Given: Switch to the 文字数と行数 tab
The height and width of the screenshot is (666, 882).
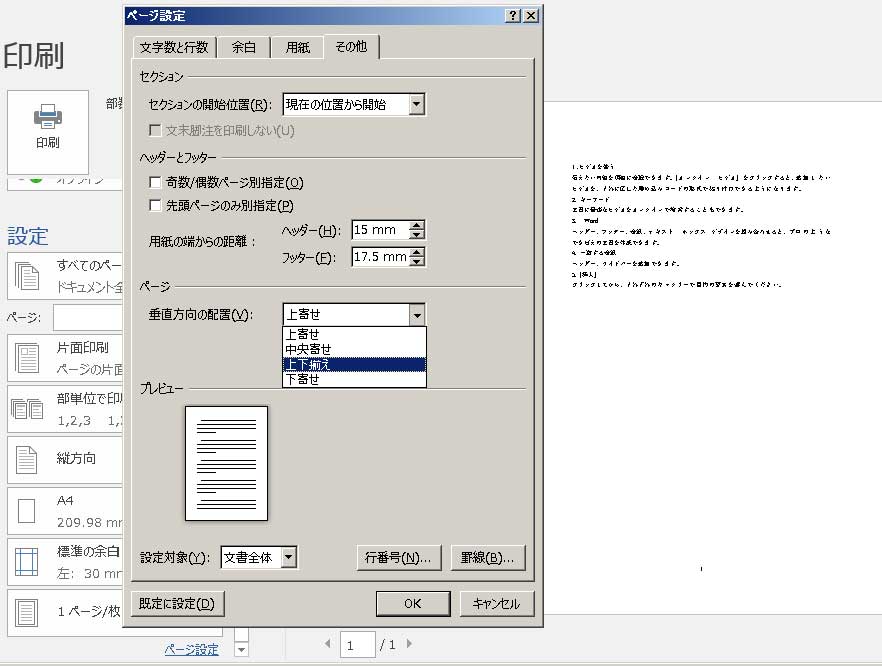Looking at the screenshot, I should click(174, 47).
